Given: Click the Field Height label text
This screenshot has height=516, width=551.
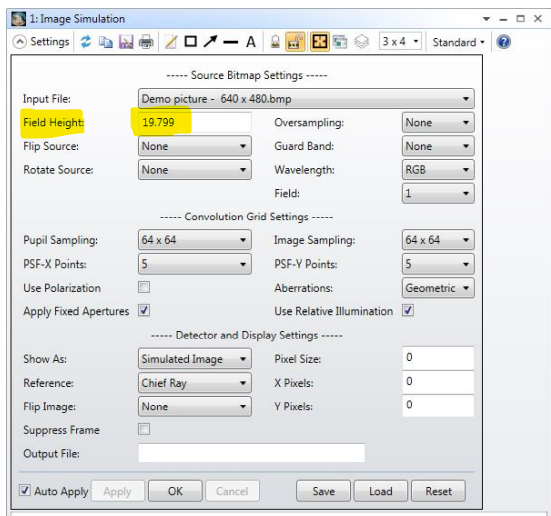Looking at the screenshot, I should 54,123.
